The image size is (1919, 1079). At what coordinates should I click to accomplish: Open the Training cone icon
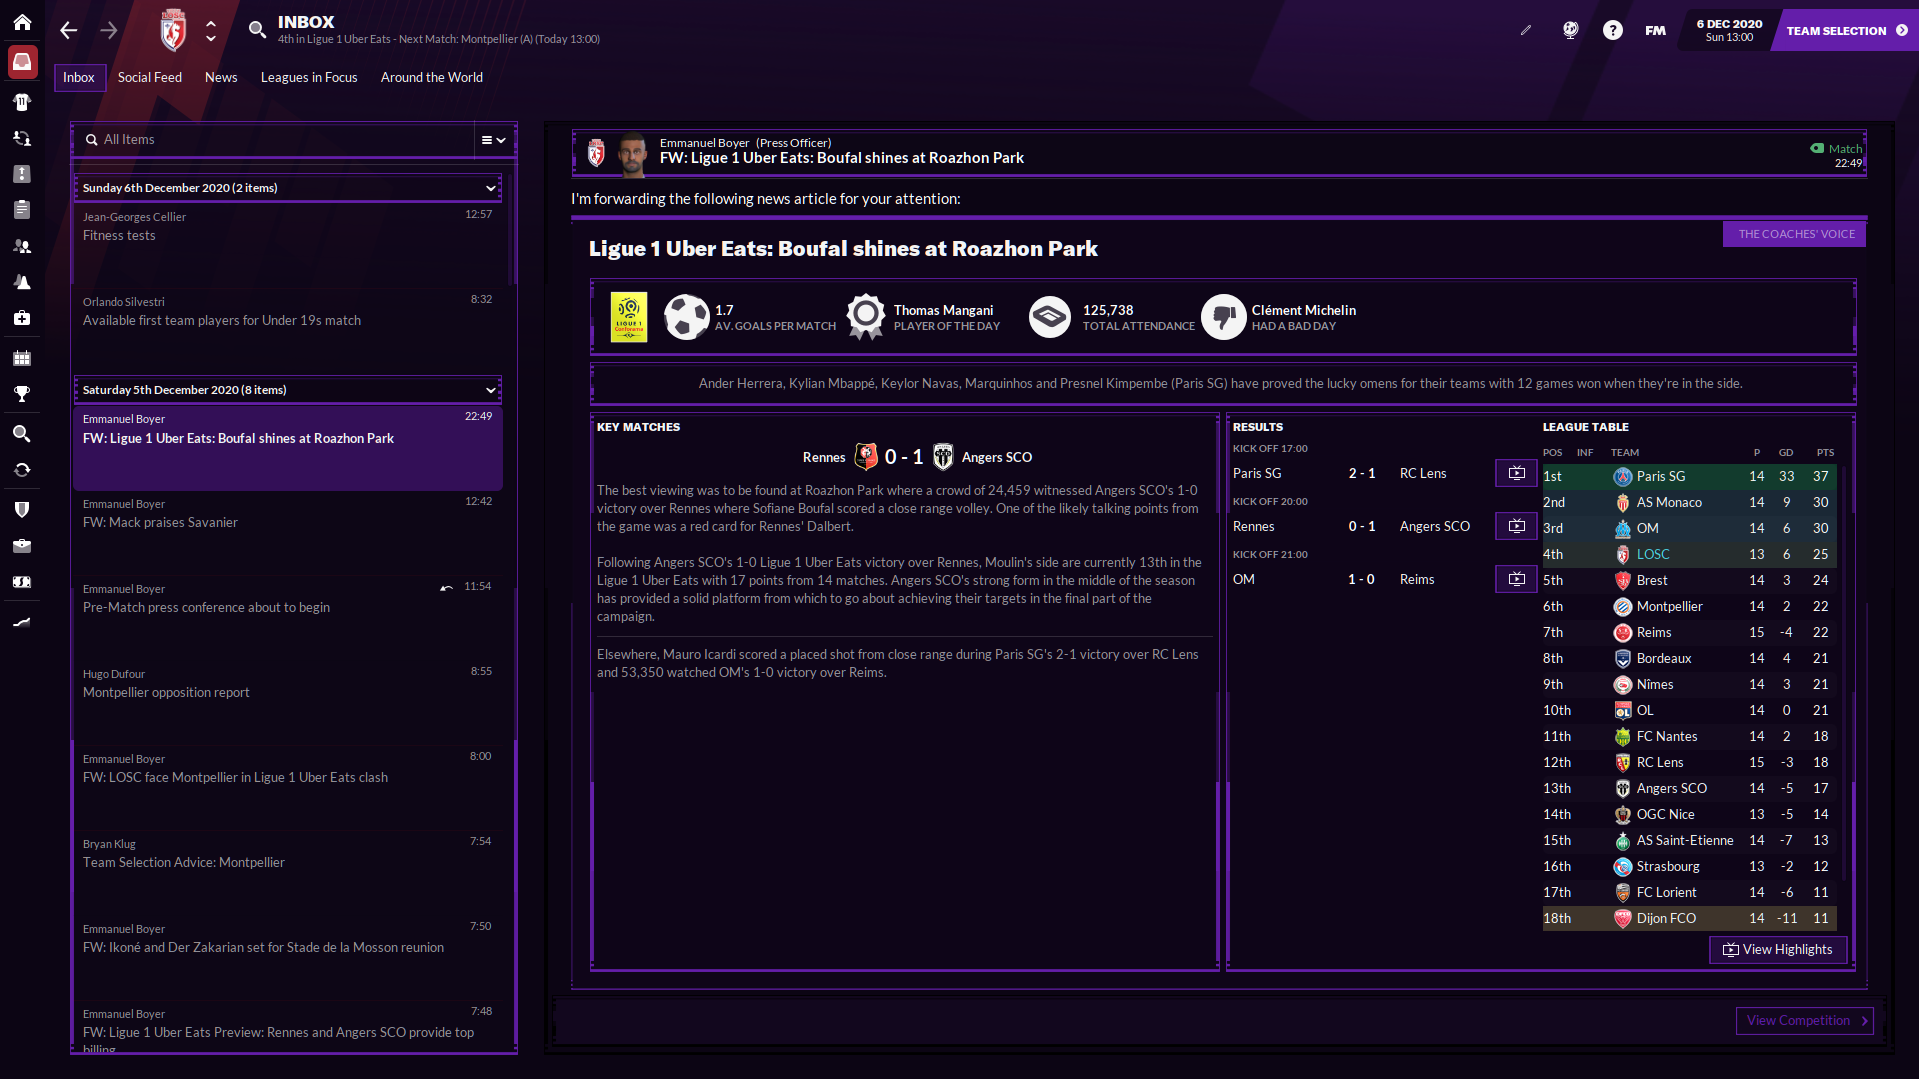tap(22, 282)
